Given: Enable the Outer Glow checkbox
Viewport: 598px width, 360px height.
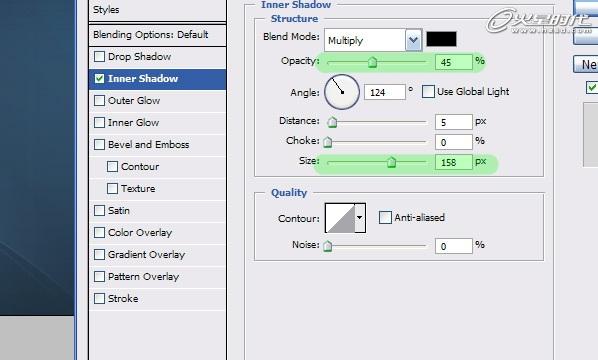Looking at the screenshot, I should [99, 101].
